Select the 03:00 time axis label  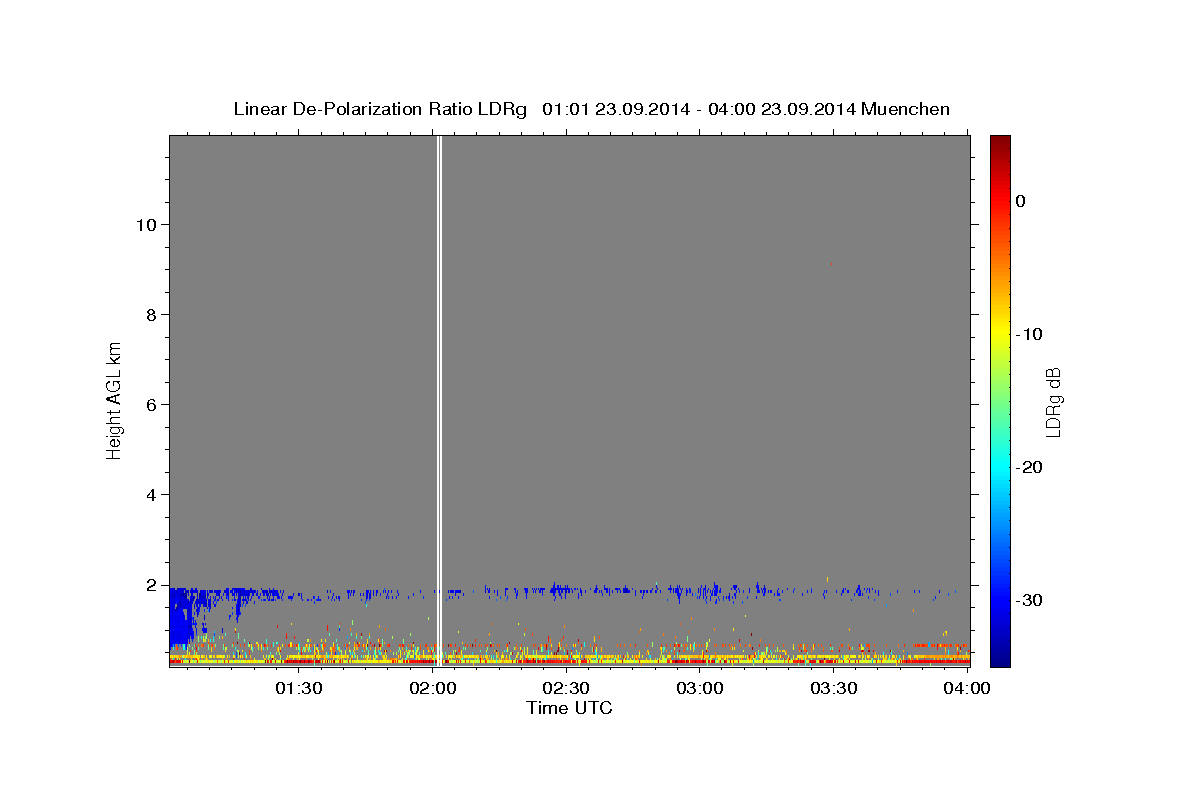point(700,689)
